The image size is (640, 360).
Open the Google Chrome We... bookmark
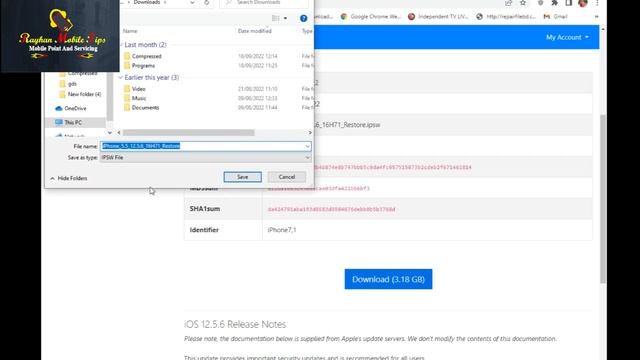(371, 17)
